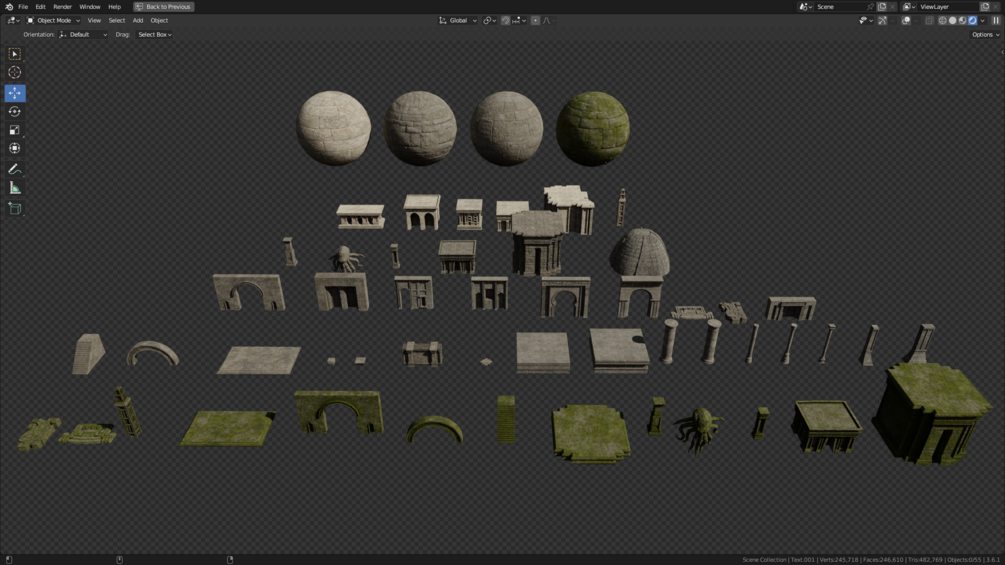Open the viewport View menu
This screenshot has height=565, width=1005.
click(94, 20)
